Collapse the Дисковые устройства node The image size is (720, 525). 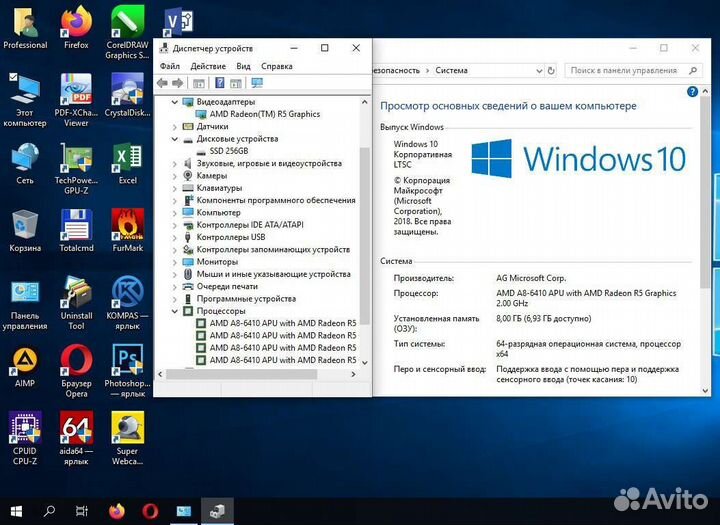point(174,139)
